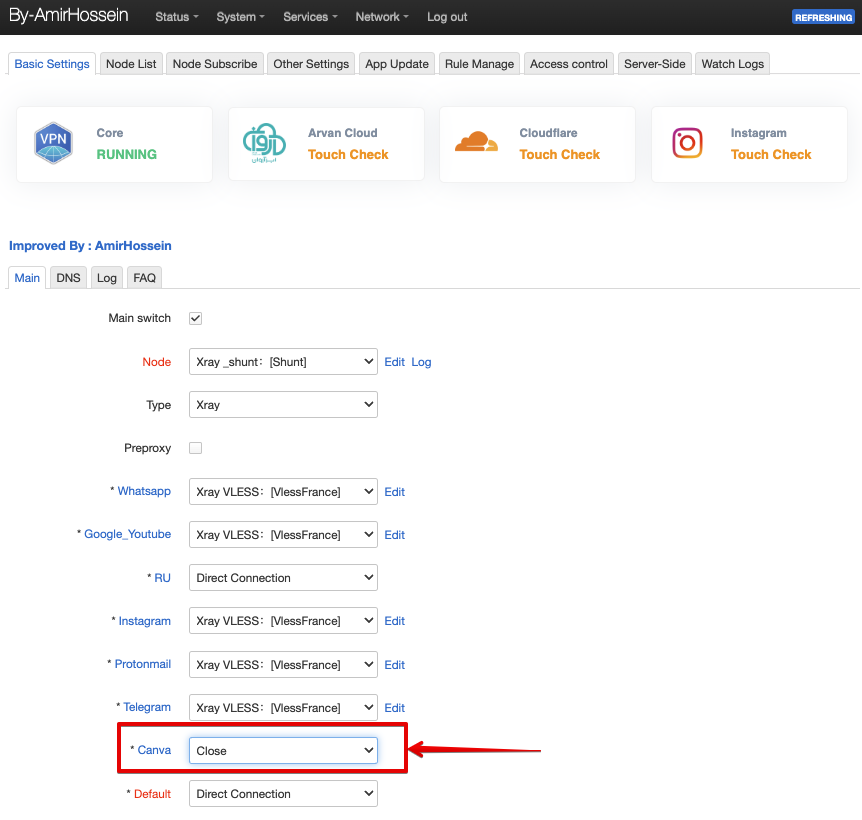Image resolution: width=862 pixels, height=820 pixels.
Task: Click the Instagram logo icon
Action: (x=687, y=144)
